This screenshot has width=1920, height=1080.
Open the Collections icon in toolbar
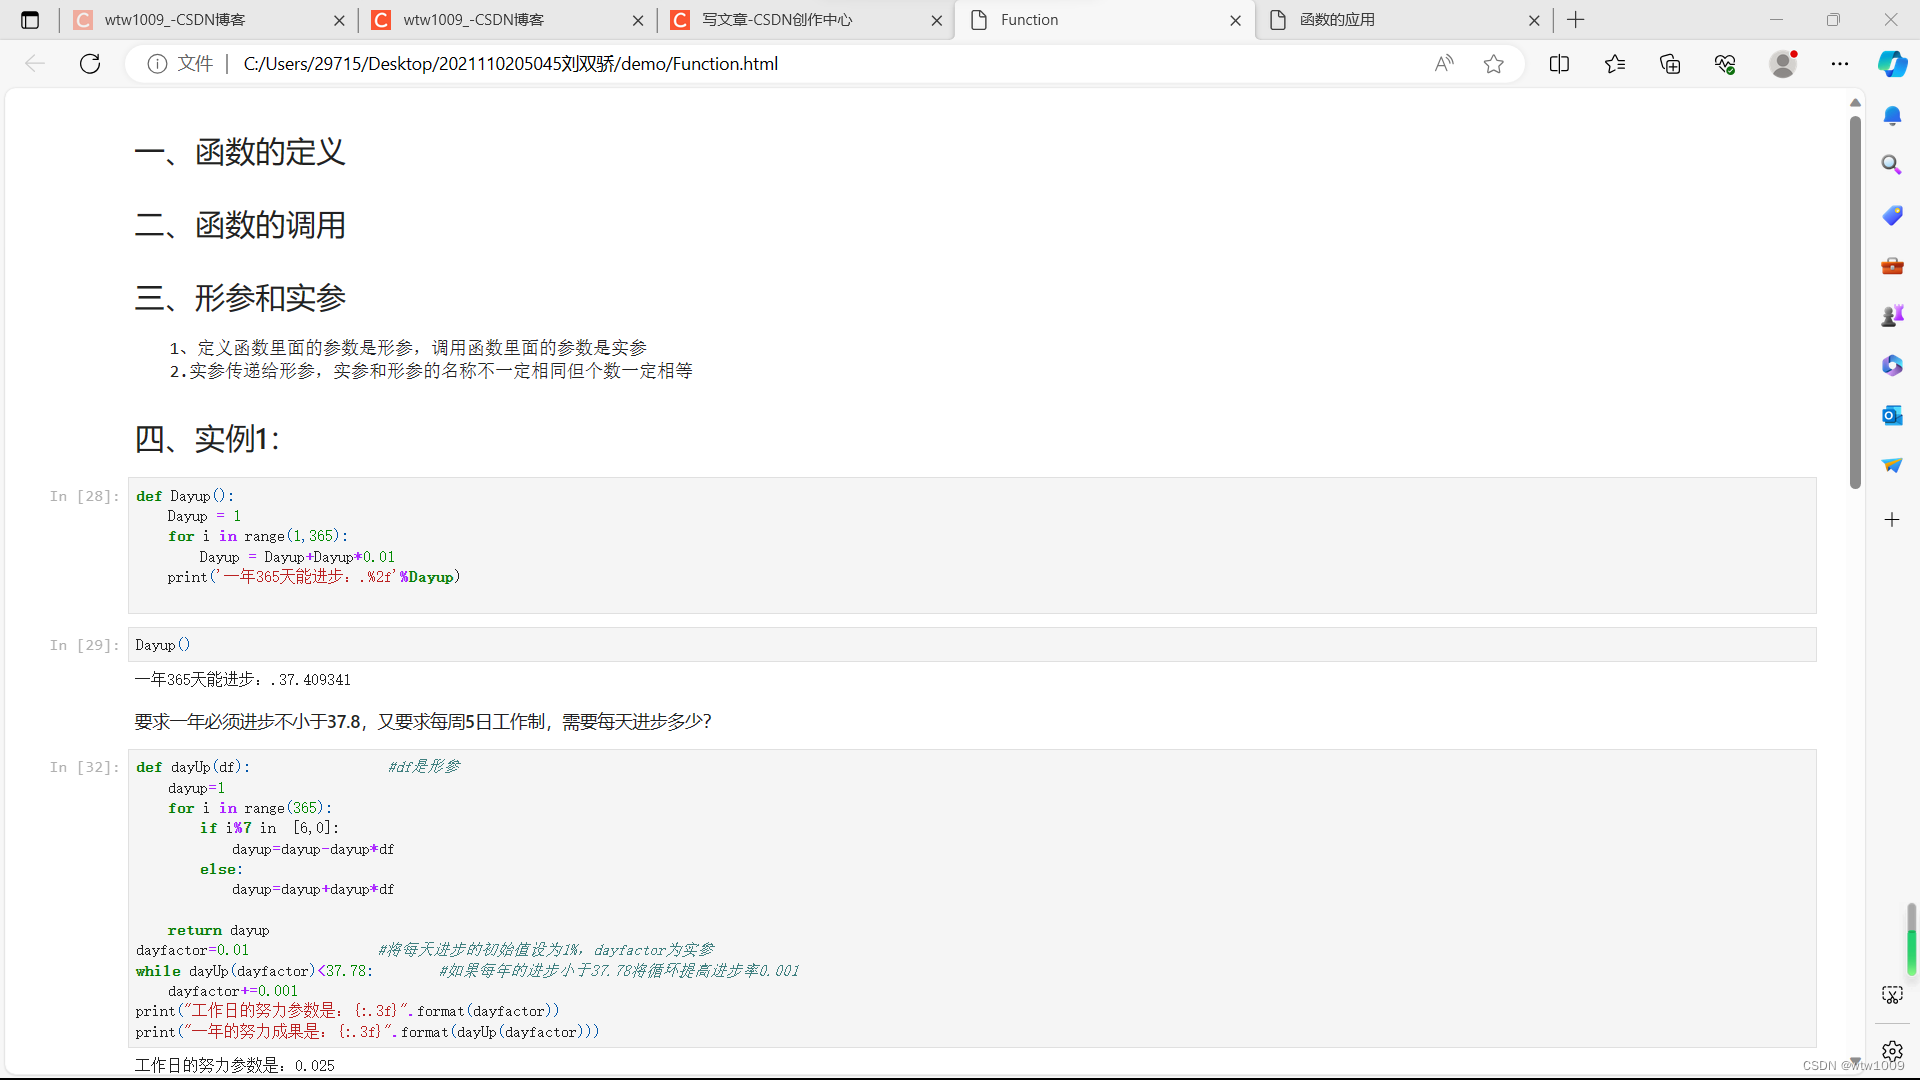(x=1670, y=64)
